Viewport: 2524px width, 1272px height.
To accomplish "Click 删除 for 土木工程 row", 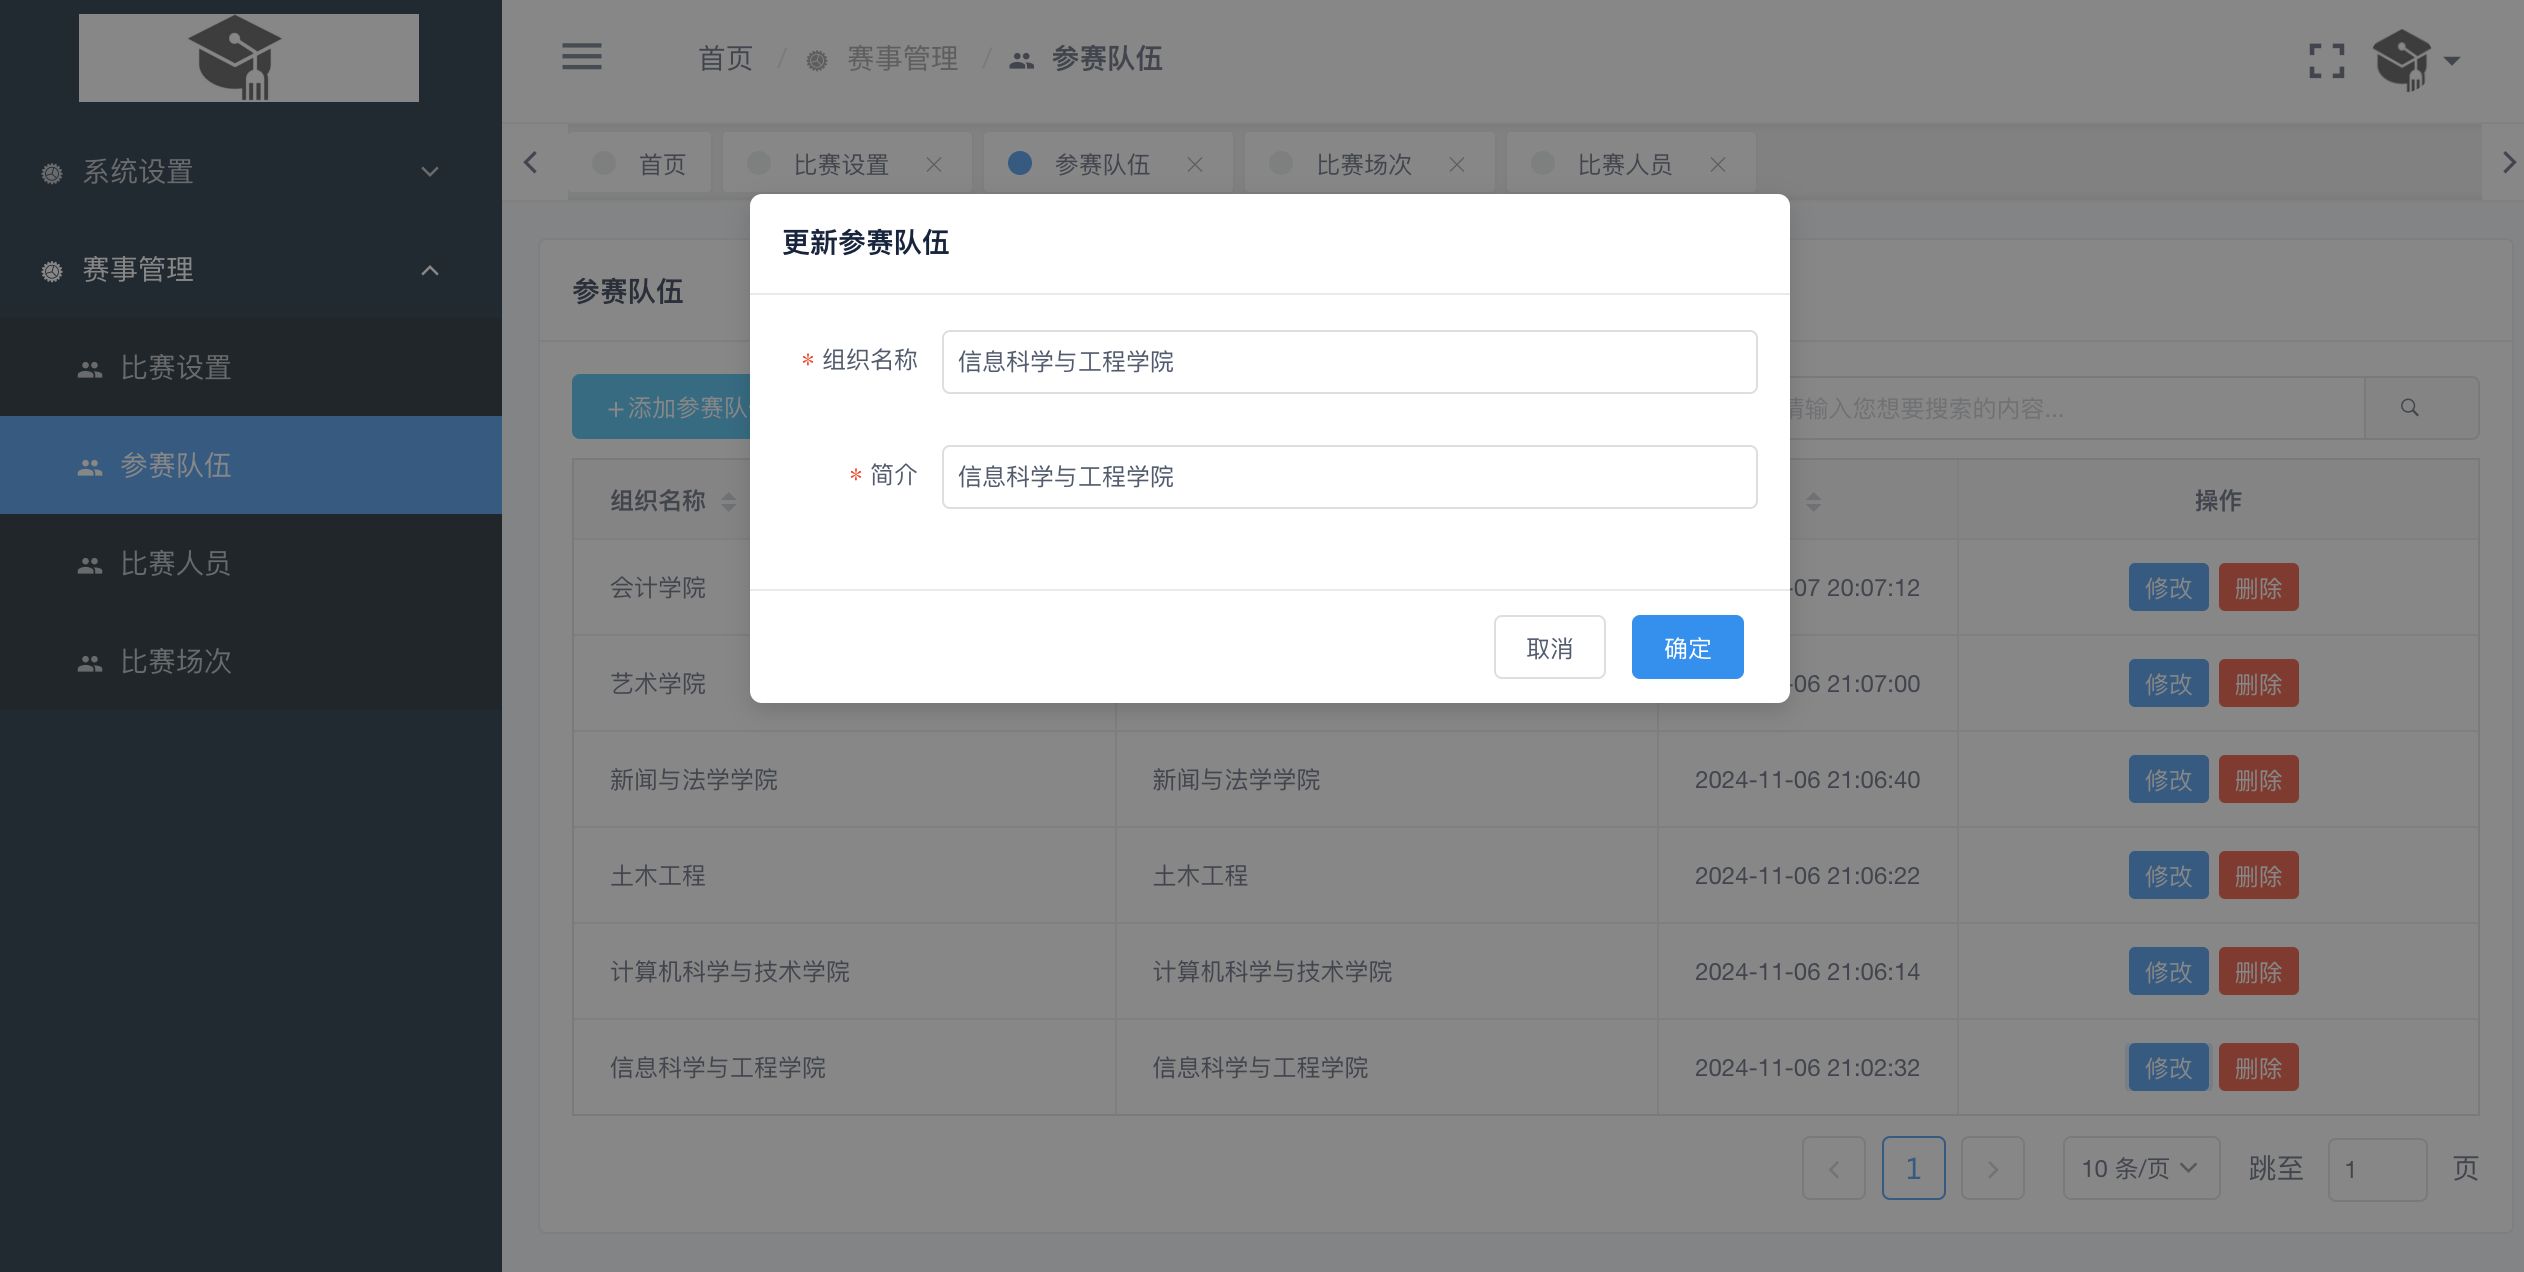I will 2258,875.
